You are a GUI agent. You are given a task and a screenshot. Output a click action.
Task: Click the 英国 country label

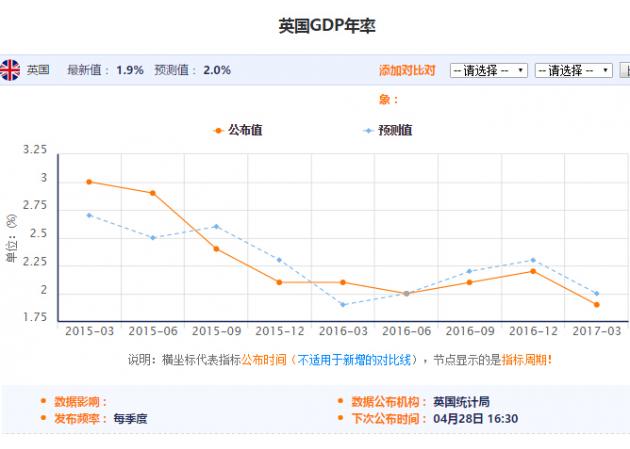[38, 70]
